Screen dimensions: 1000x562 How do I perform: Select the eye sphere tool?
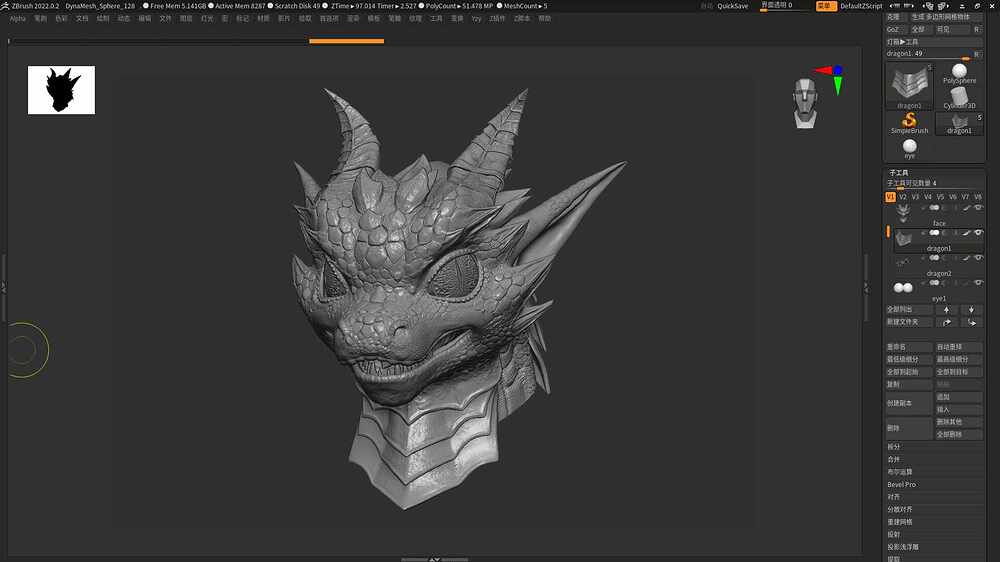(909, 148)
